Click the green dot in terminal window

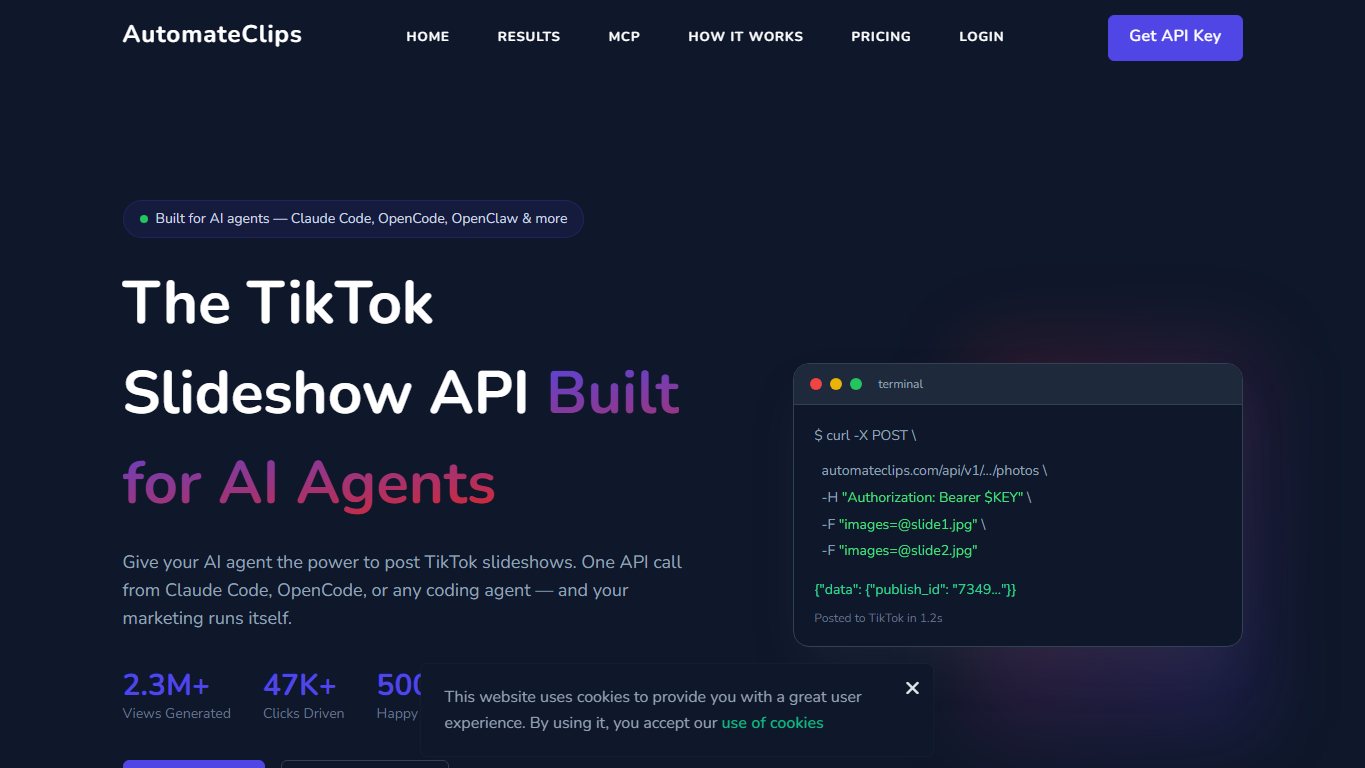click(856, 384)
